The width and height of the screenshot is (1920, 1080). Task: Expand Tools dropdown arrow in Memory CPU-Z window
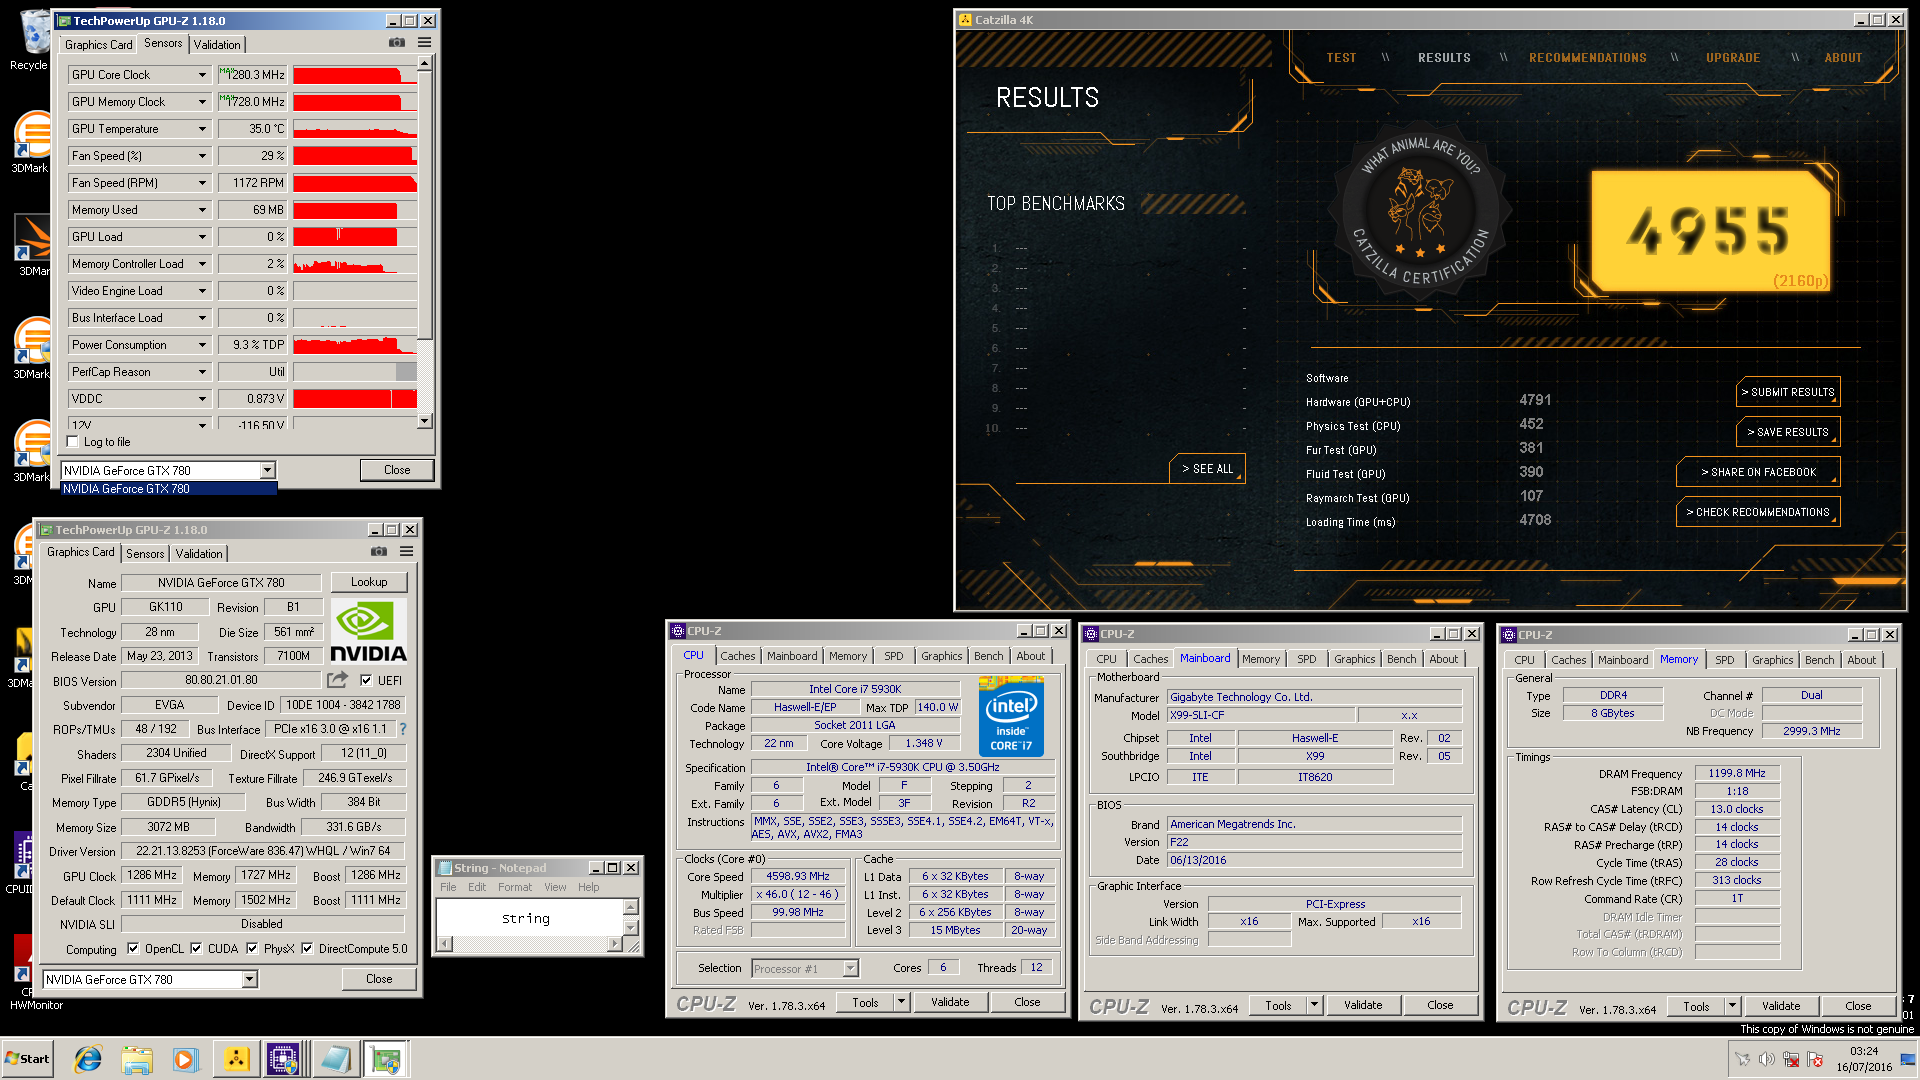1732,1006
